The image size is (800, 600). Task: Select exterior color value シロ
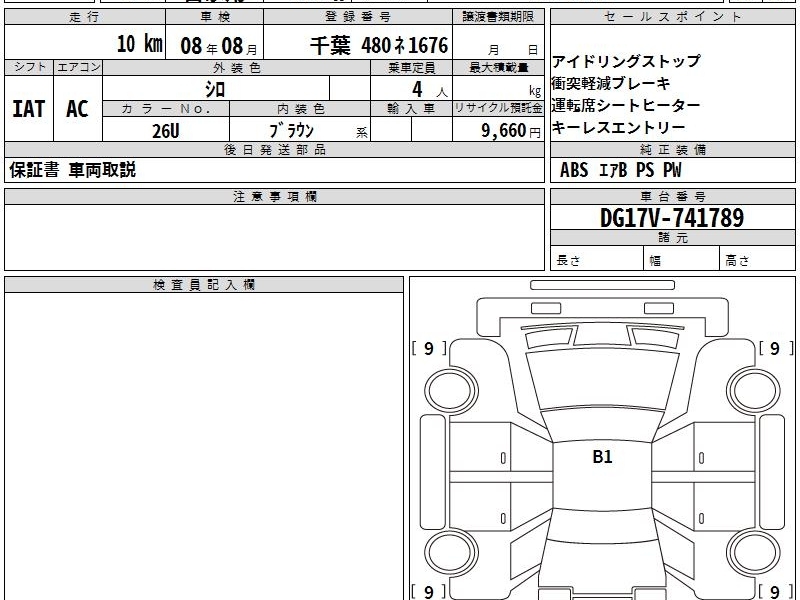(215, 89)
